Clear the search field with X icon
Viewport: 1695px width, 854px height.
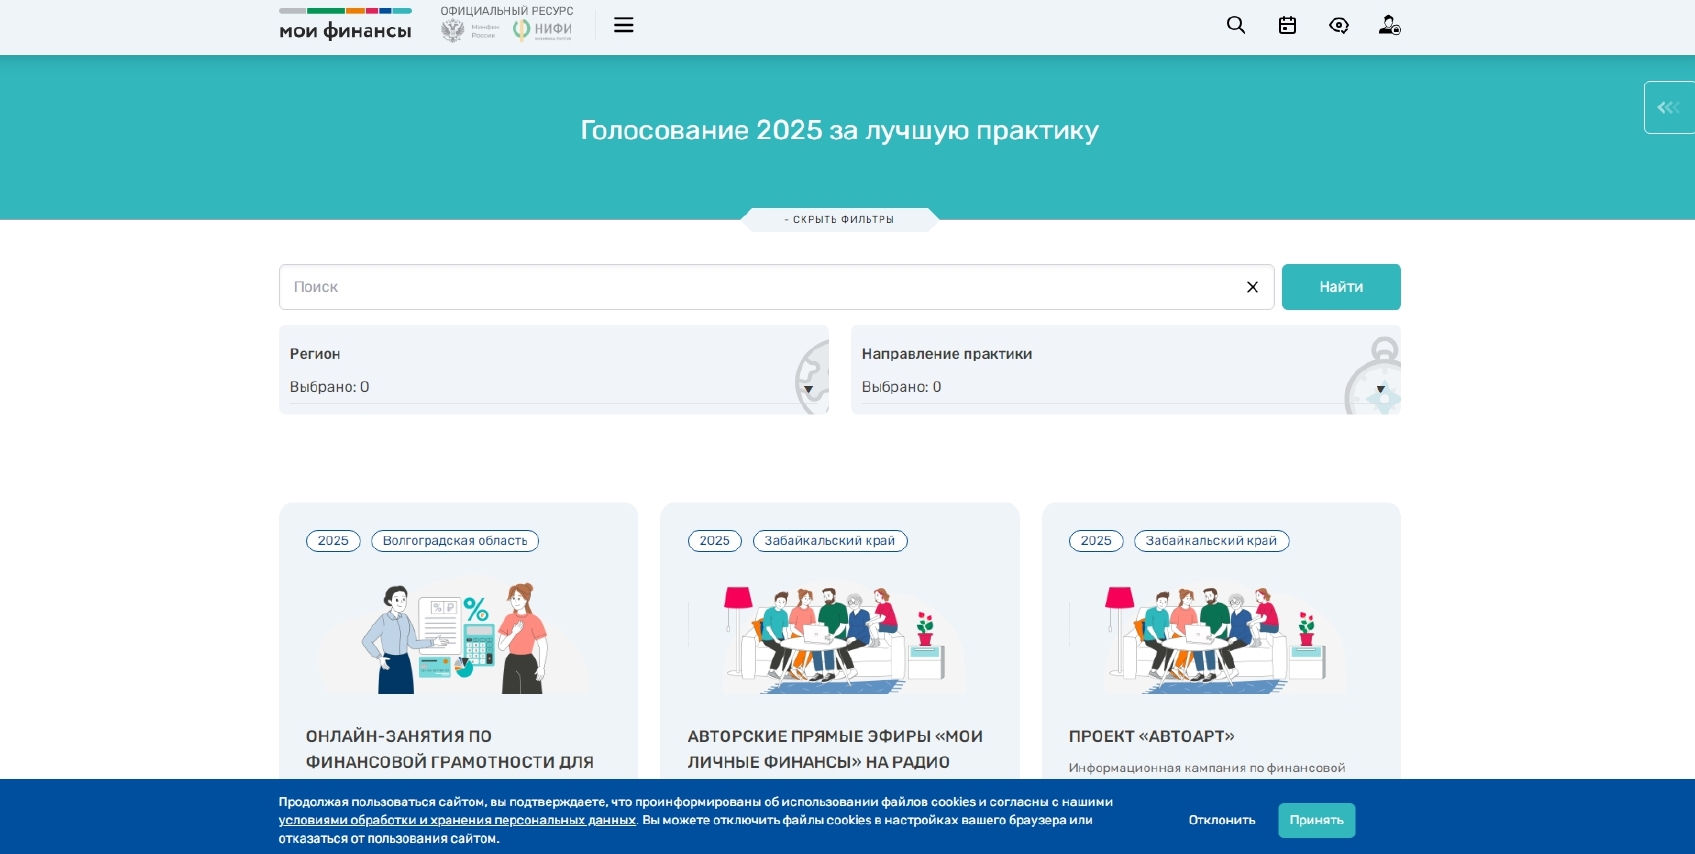(1251, 287)
